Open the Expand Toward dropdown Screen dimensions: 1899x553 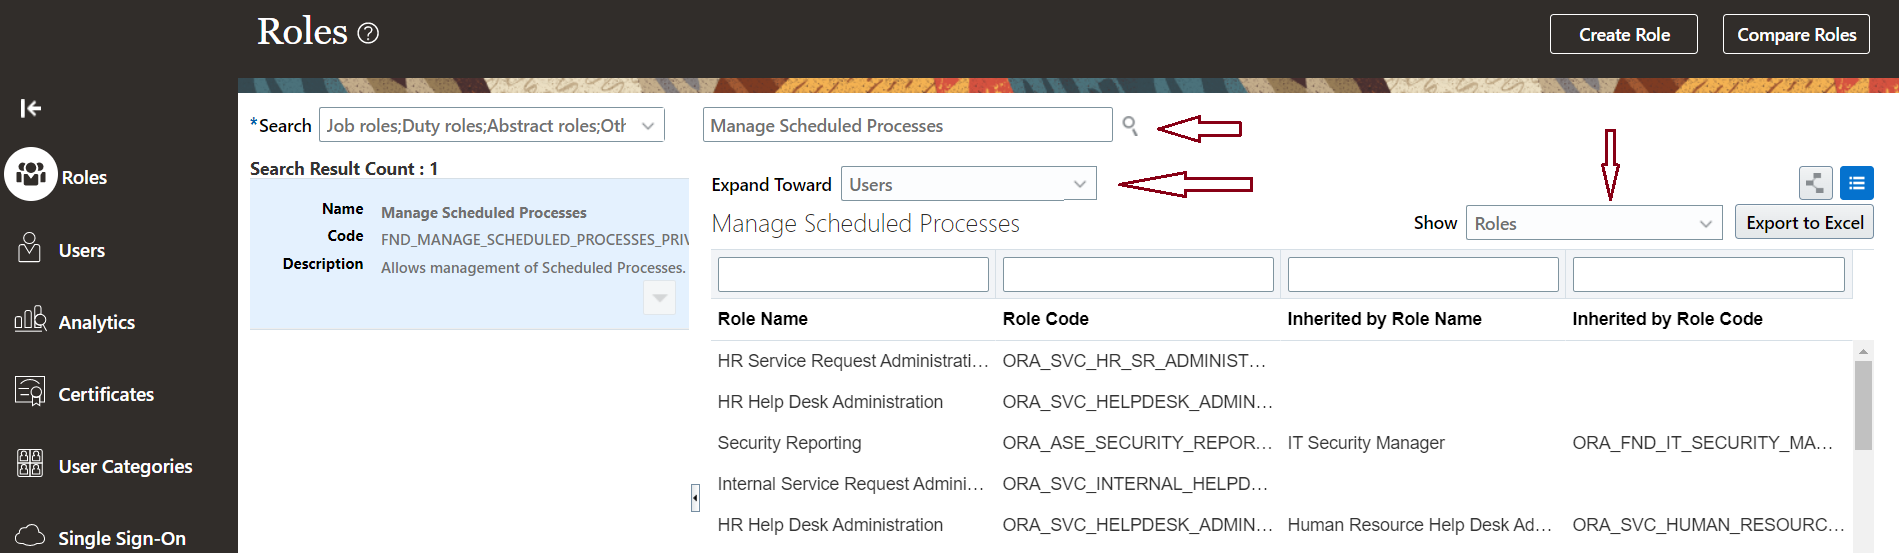(x=1079, y=184)
